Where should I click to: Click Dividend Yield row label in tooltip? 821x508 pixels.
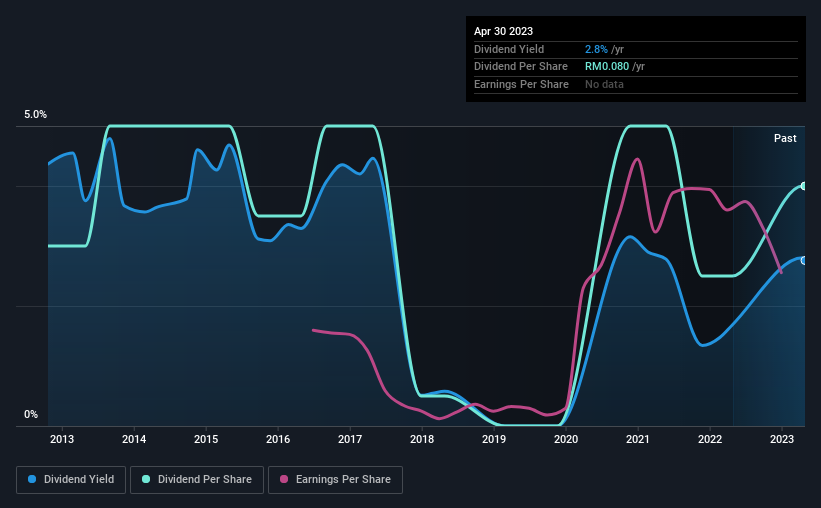click(509, 49)
